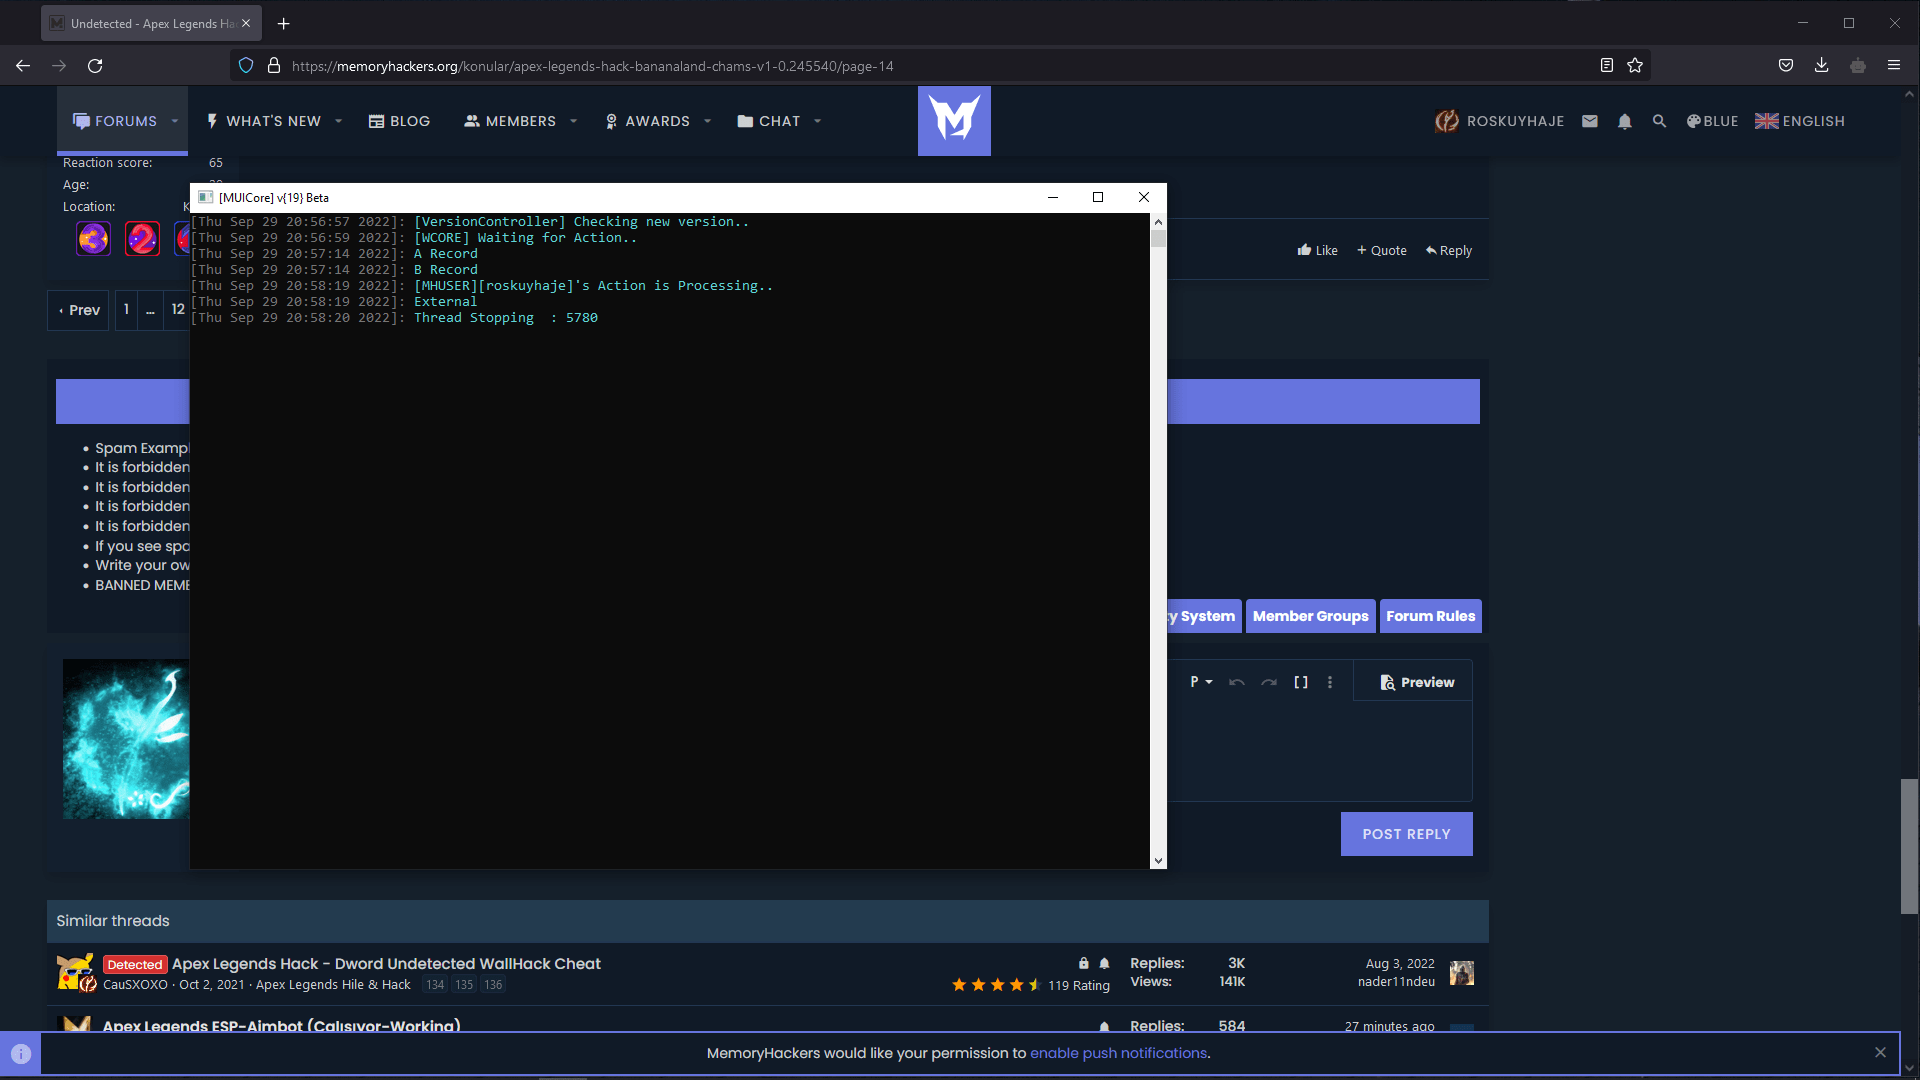Click enable push notifications link
The height and width of the screenshot is (1080, 1920).
click(x=1118, y=1053)
